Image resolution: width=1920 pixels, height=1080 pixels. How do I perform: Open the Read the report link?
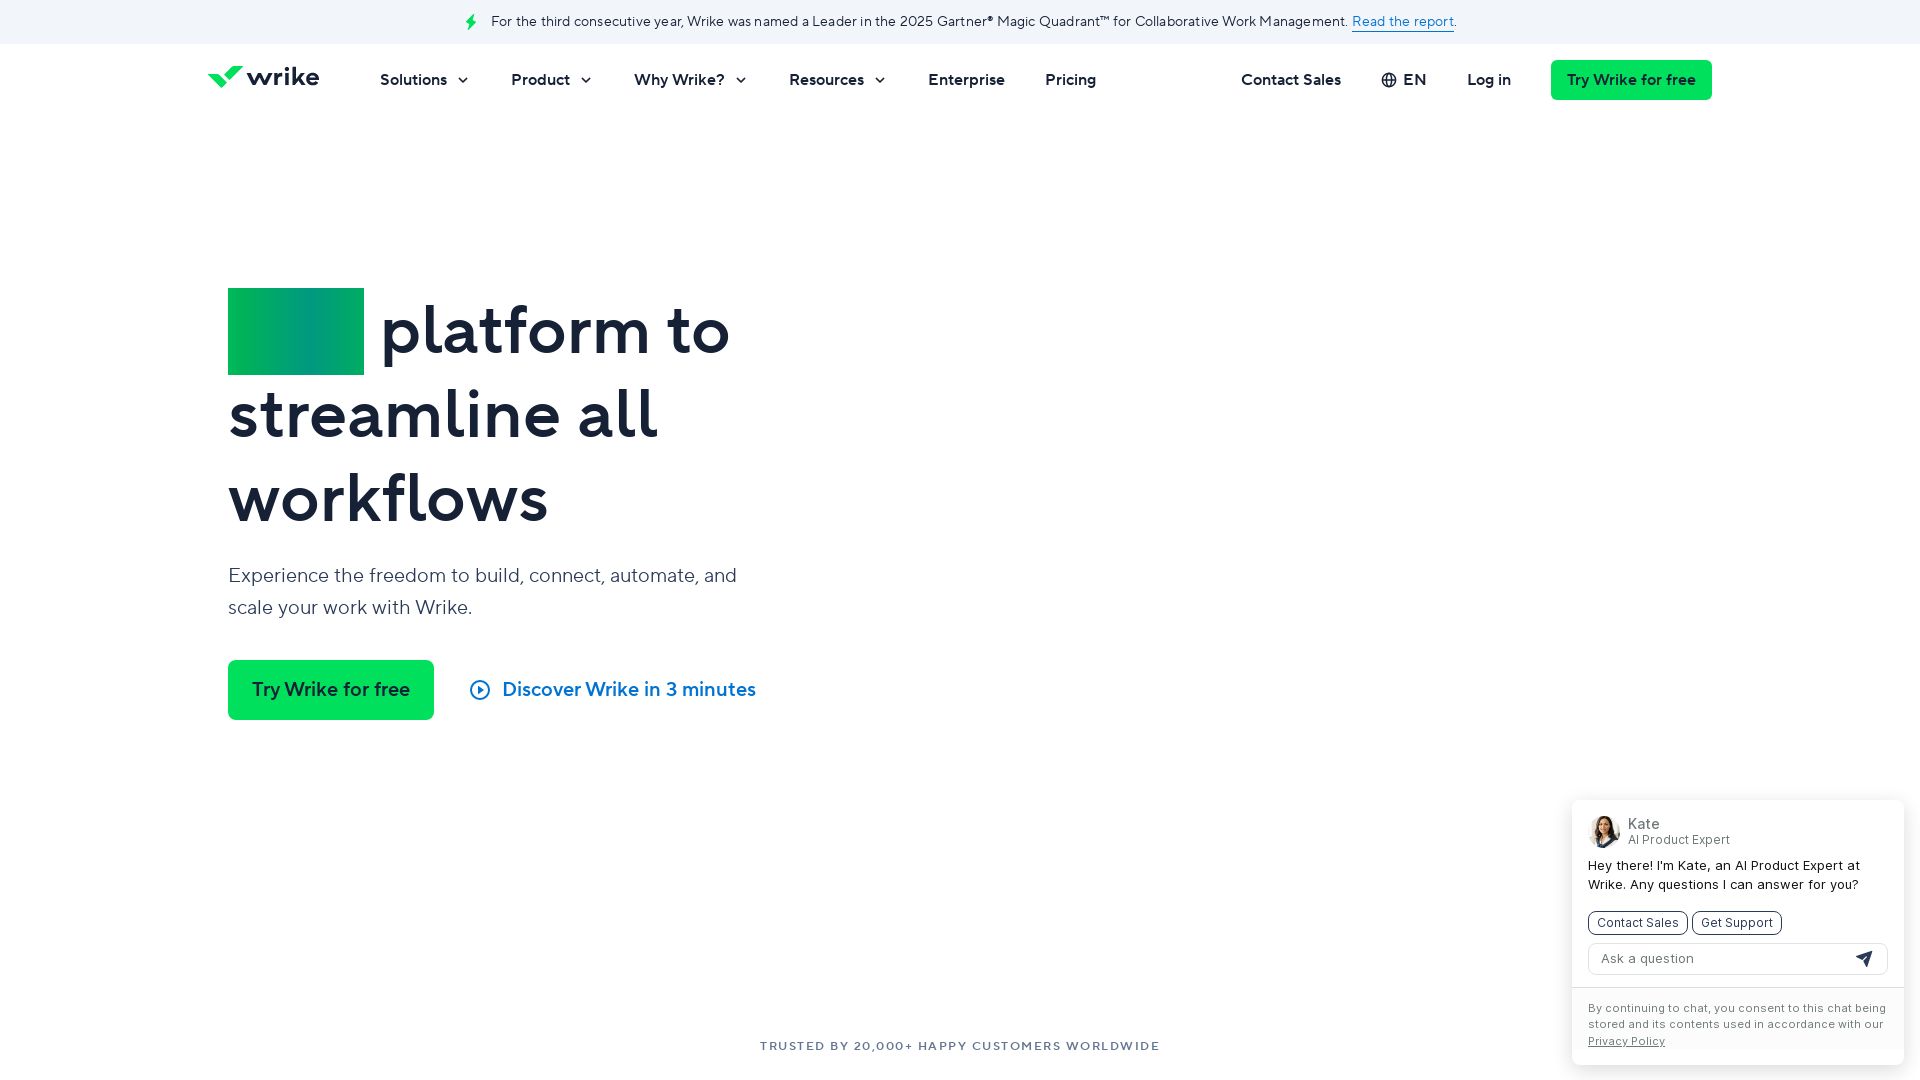[1402, 22]
